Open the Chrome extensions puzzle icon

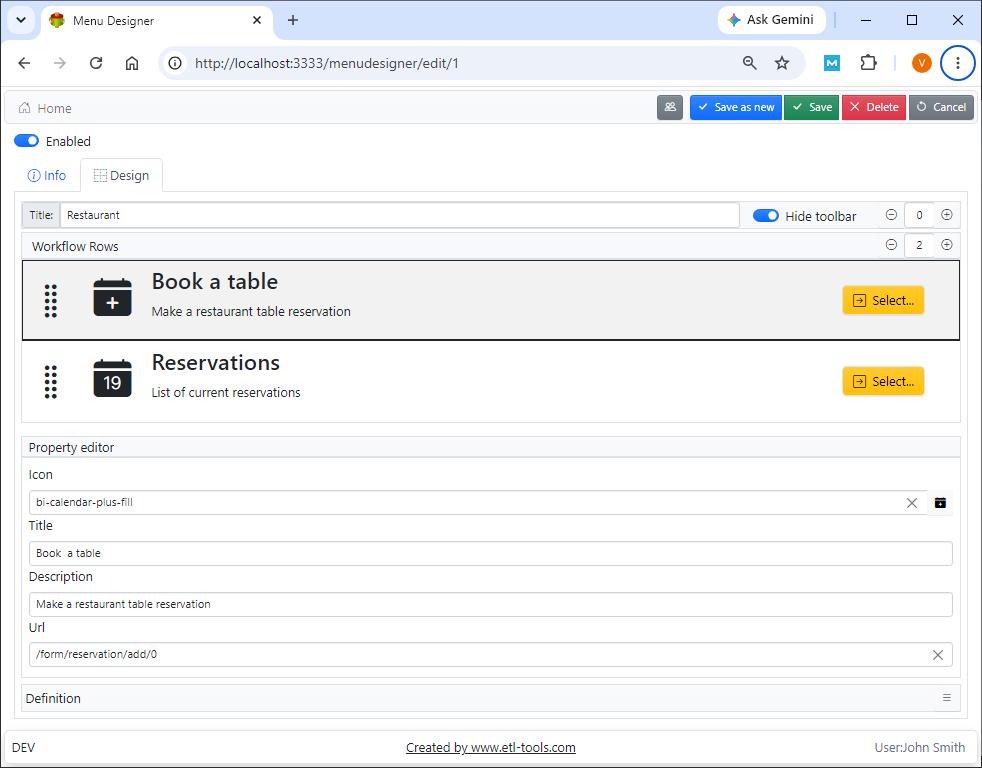click(x=868, y=63)
